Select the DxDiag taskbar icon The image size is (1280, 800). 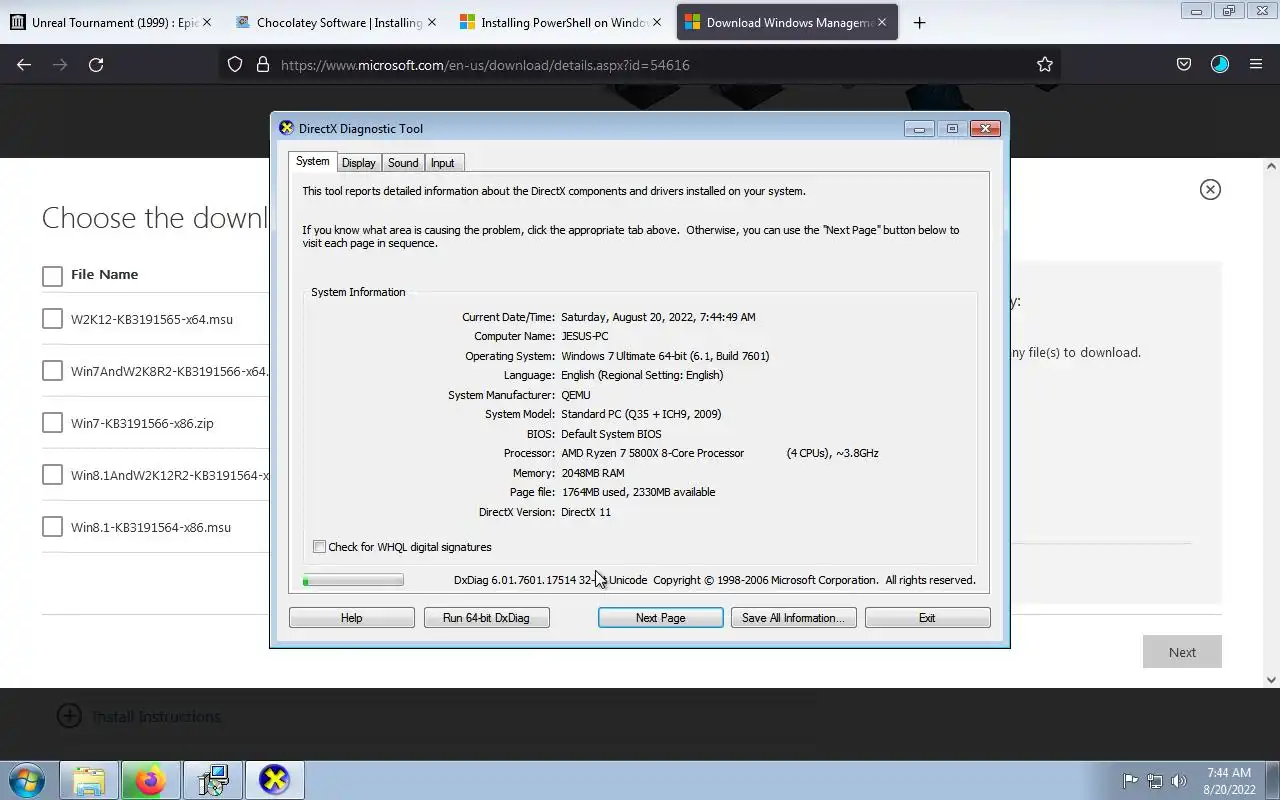[x=274, y=780]
